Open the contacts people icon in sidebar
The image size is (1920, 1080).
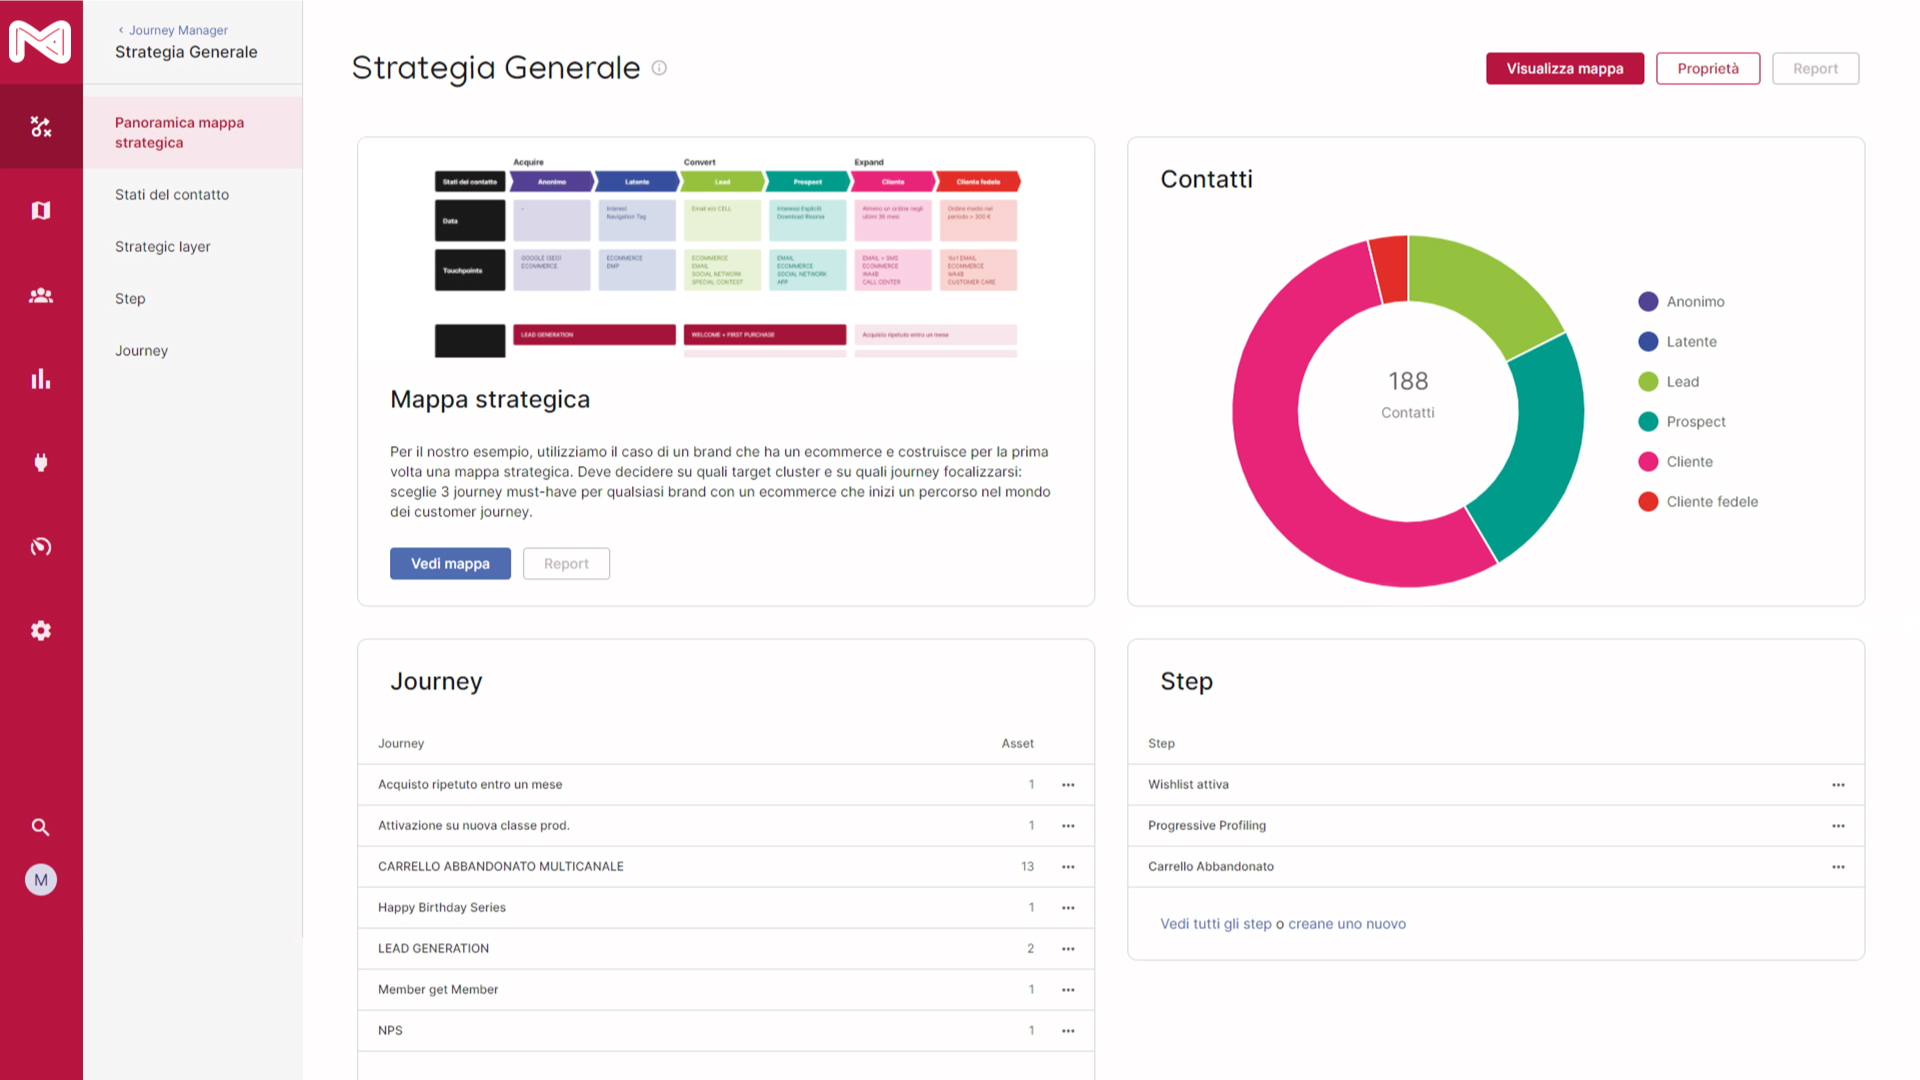pos(41,294)
